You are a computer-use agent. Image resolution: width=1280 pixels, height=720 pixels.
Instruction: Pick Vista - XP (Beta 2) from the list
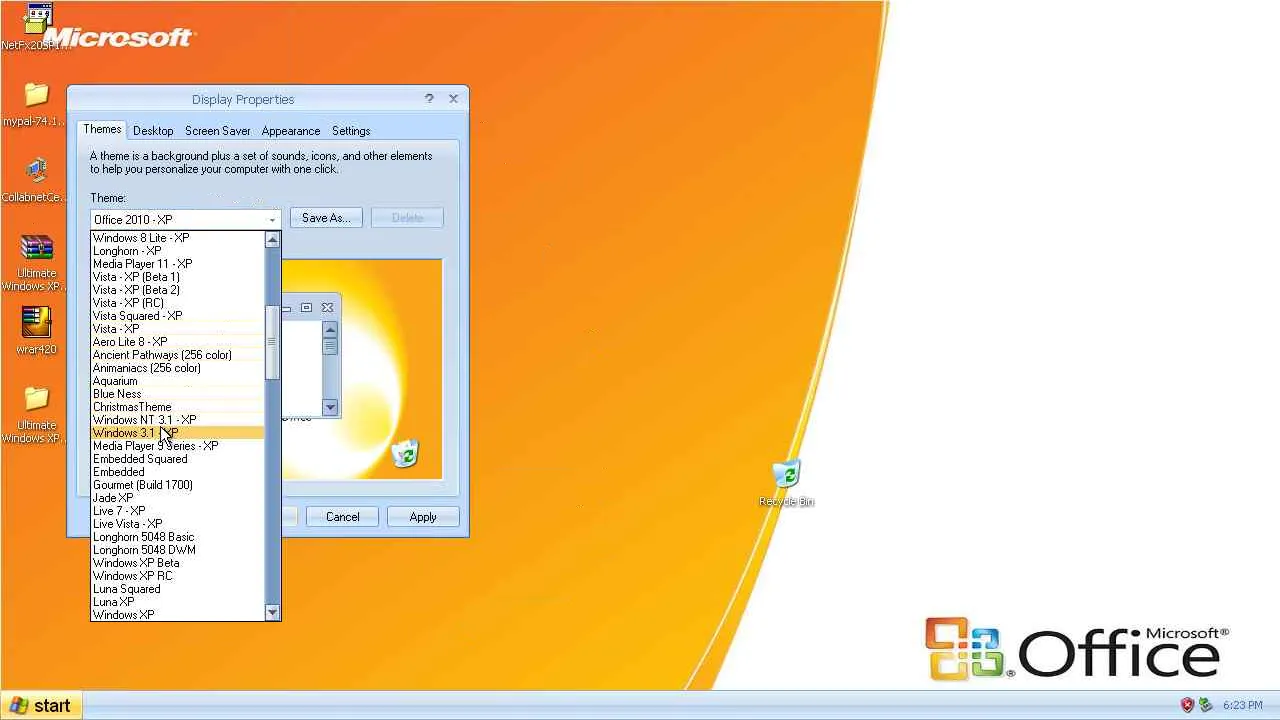[x=178, y=290]
